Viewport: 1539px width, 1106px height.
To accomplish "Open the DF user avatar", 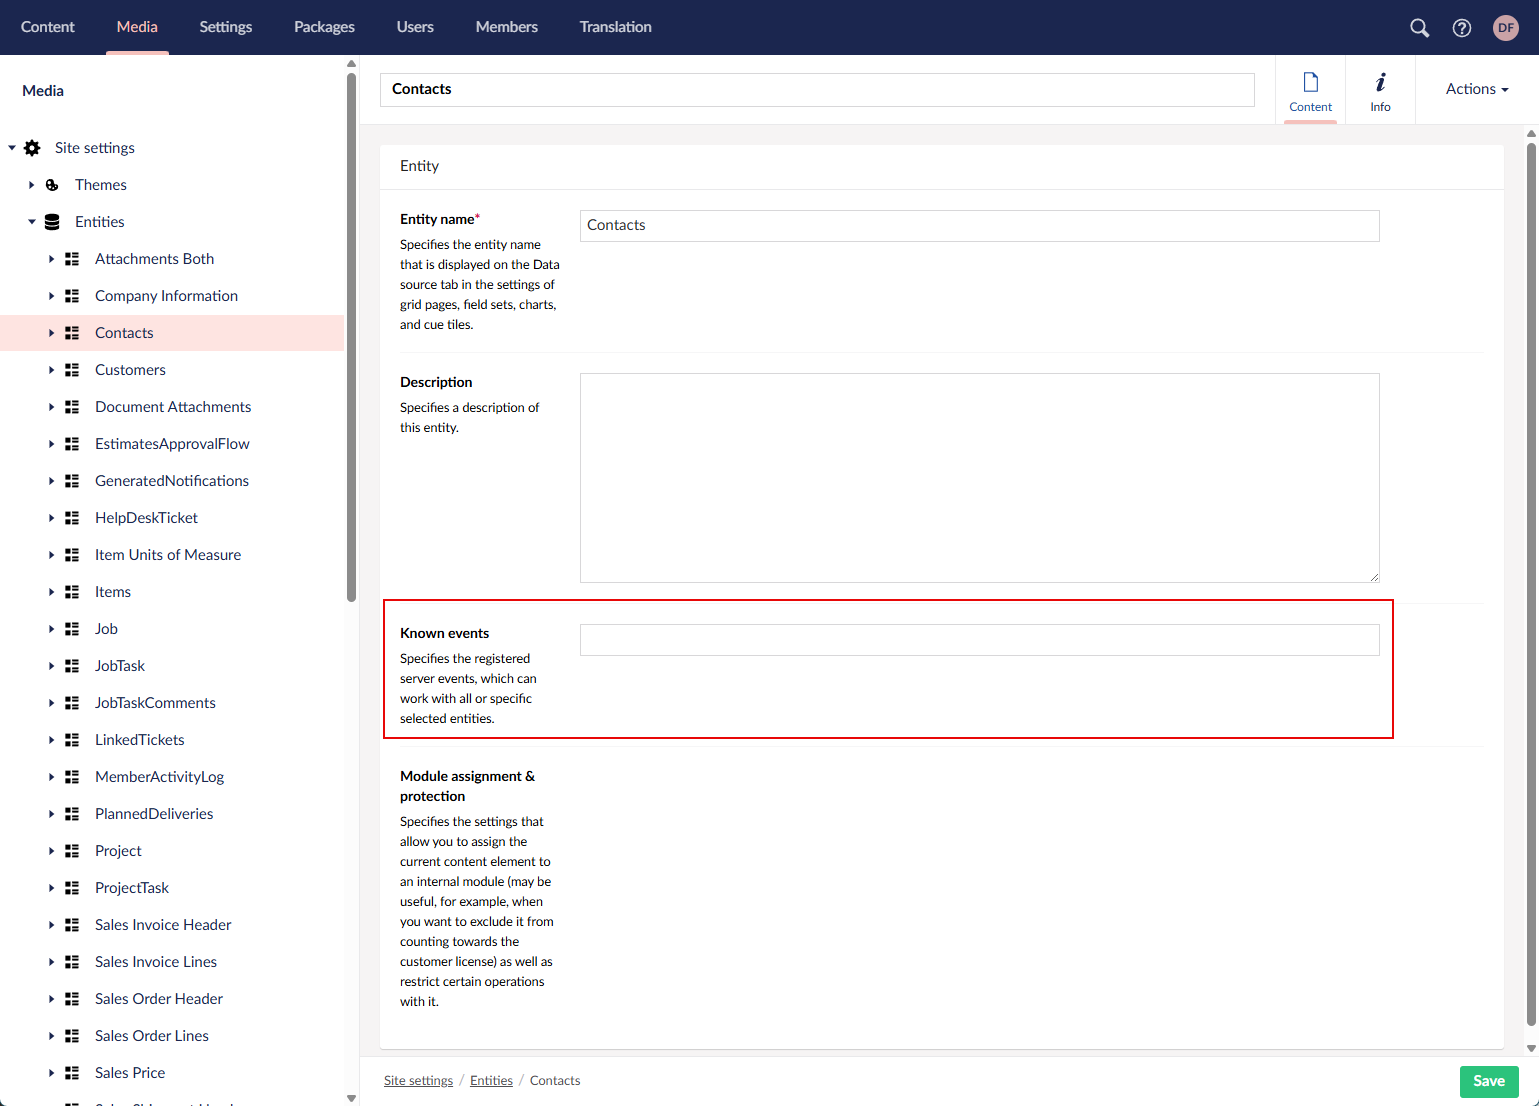I will coord(1506,28).
